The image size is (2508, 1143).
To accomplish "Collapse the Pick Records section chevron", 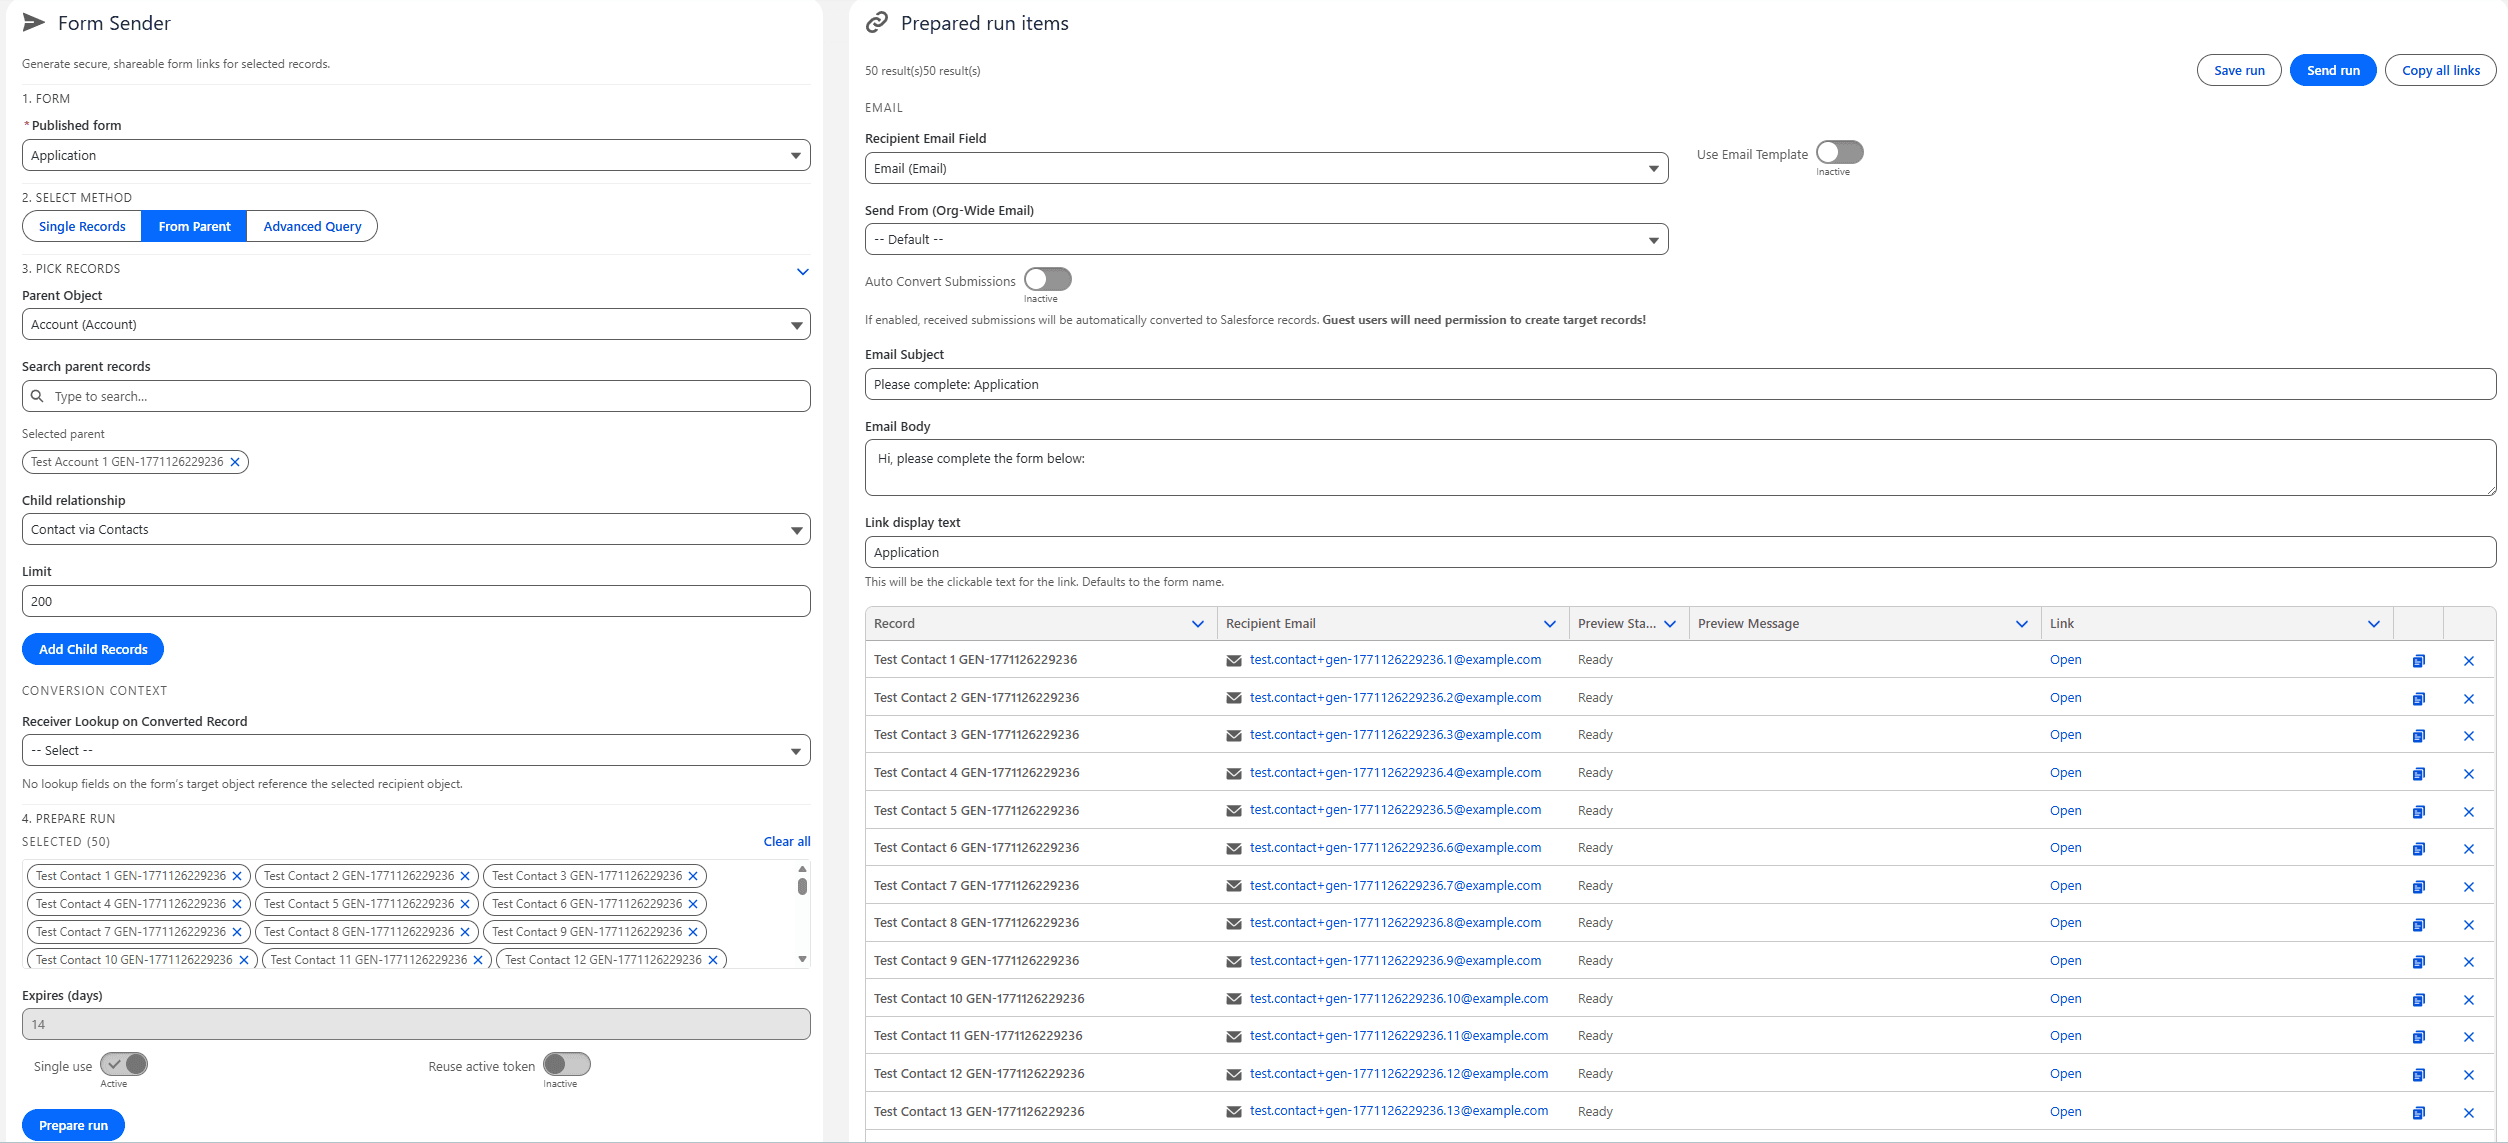I will pos(802,271).
